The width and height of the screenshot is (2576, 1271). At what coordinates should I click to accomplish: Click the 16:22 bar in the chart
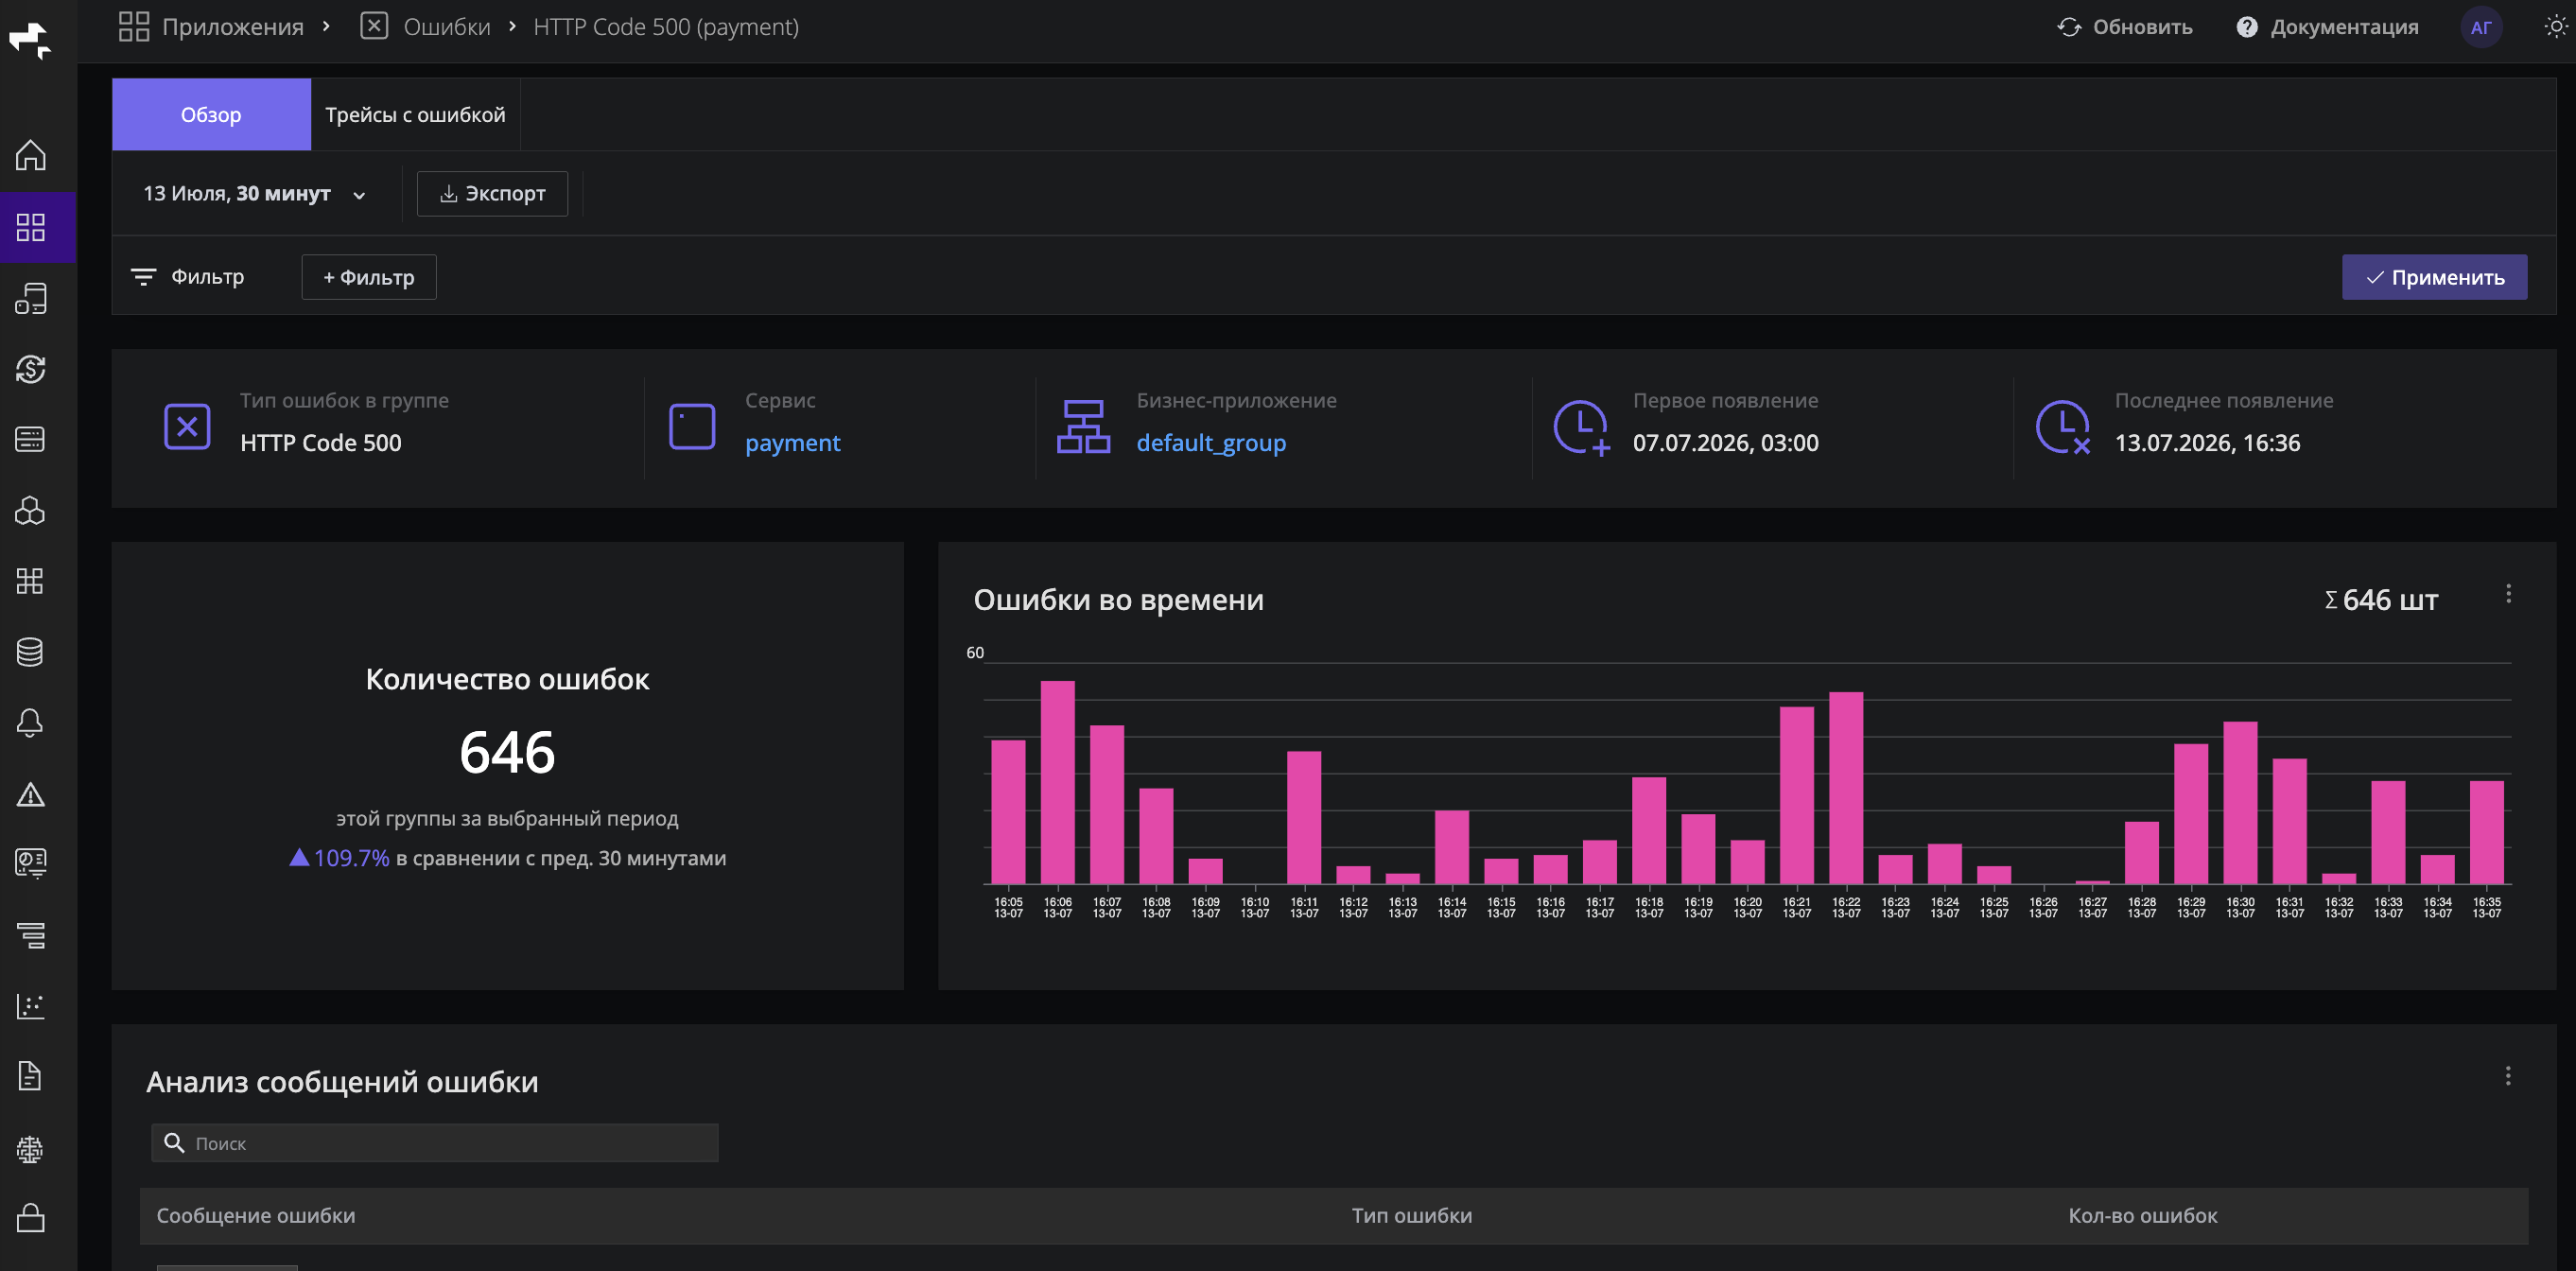coord(1846,788)
